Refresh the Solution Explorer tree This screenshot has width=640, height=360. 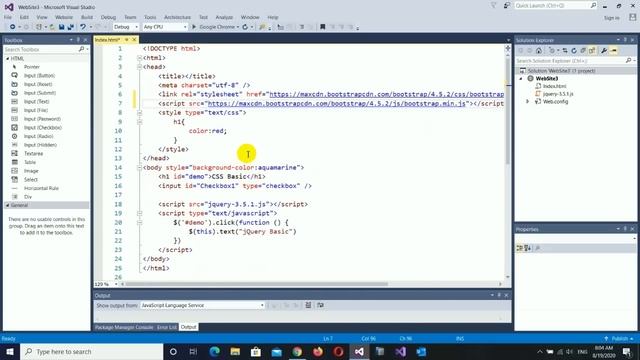click(x=574, y=51)
